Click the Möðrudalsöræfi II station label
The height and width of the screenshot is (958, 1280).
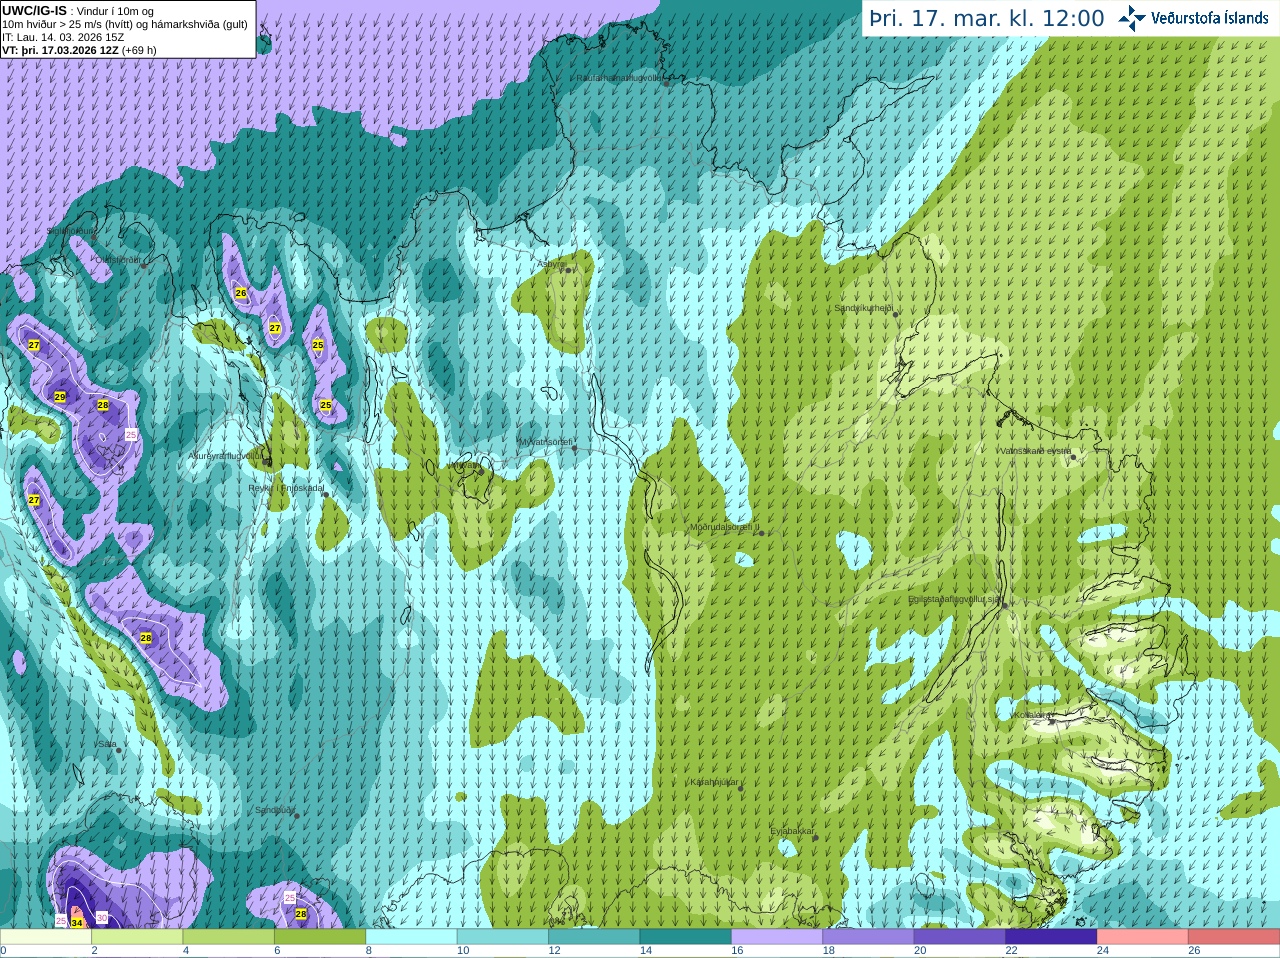tap(724, 527)
